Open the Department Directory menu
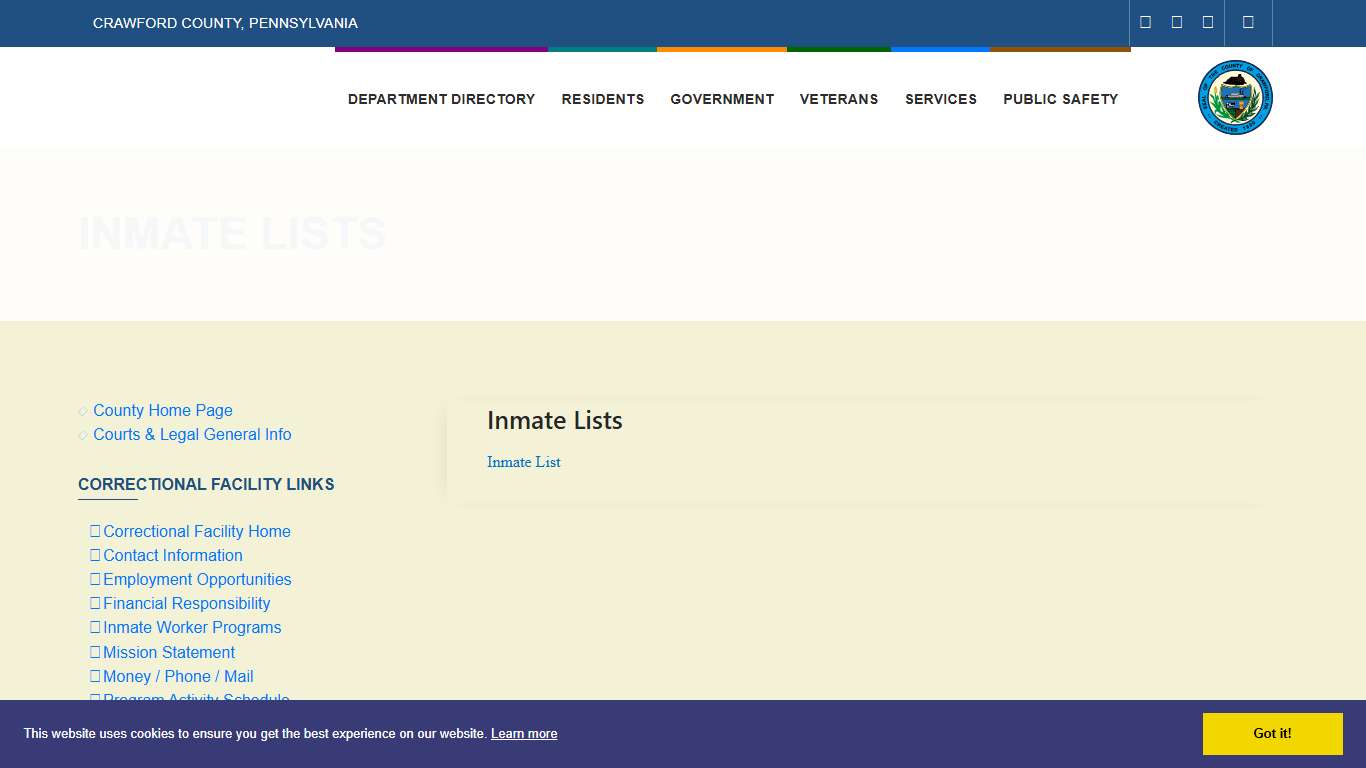The height and width of the screenshot is (768, 1366). (x=441, y=99)
